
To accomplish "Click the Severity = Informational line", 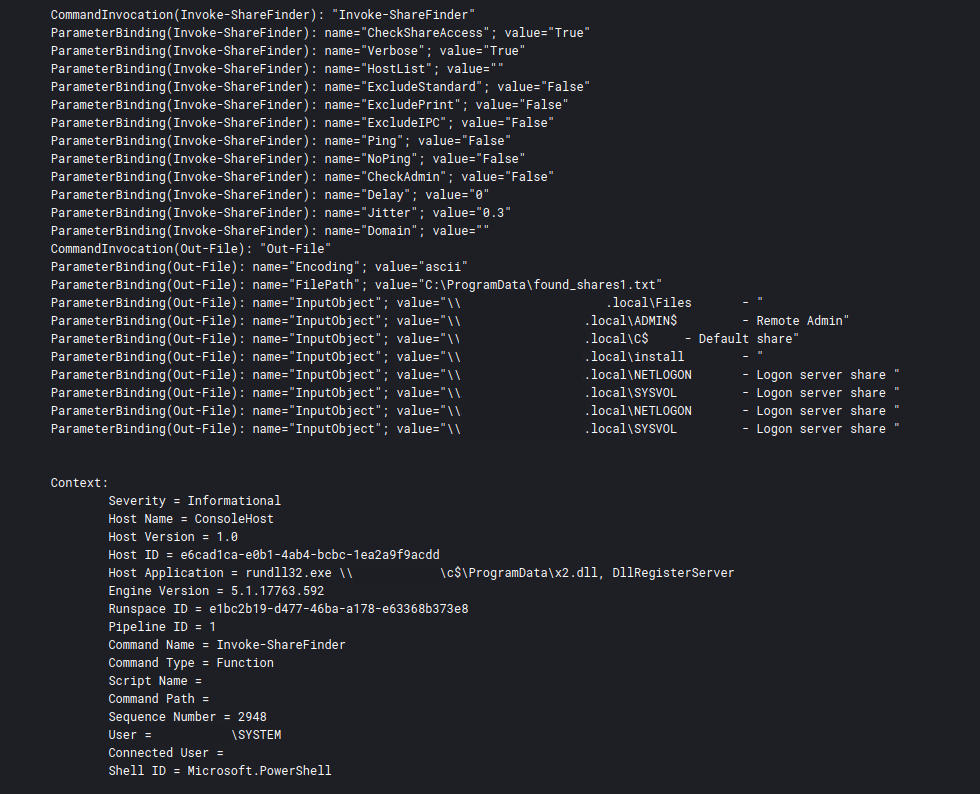I will 194,501.
